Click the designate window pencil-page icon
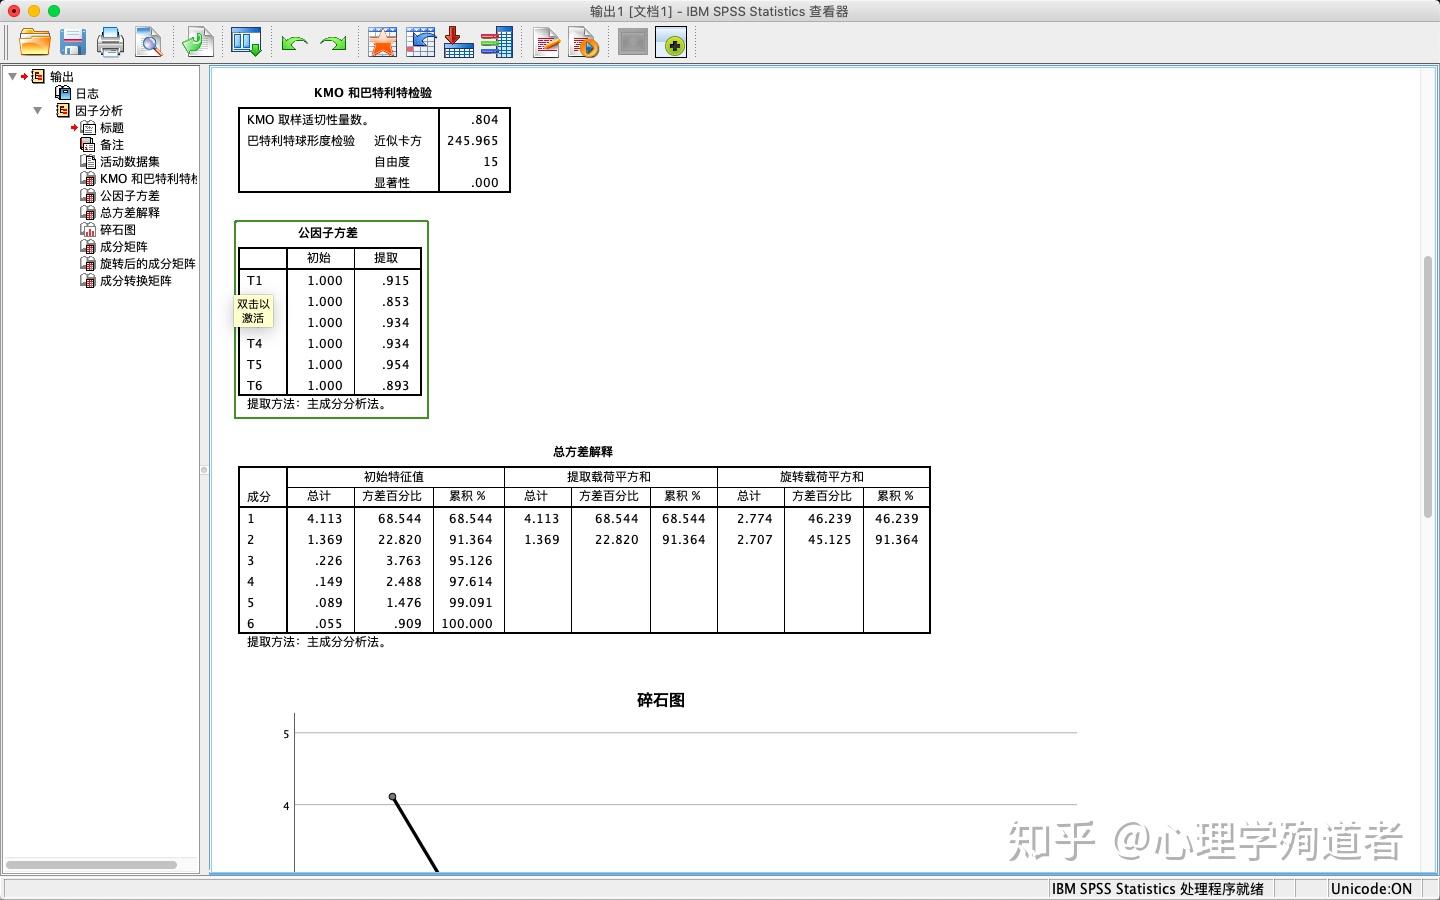Viewport: 1440px width, 900px height. (x=546, y=42)
